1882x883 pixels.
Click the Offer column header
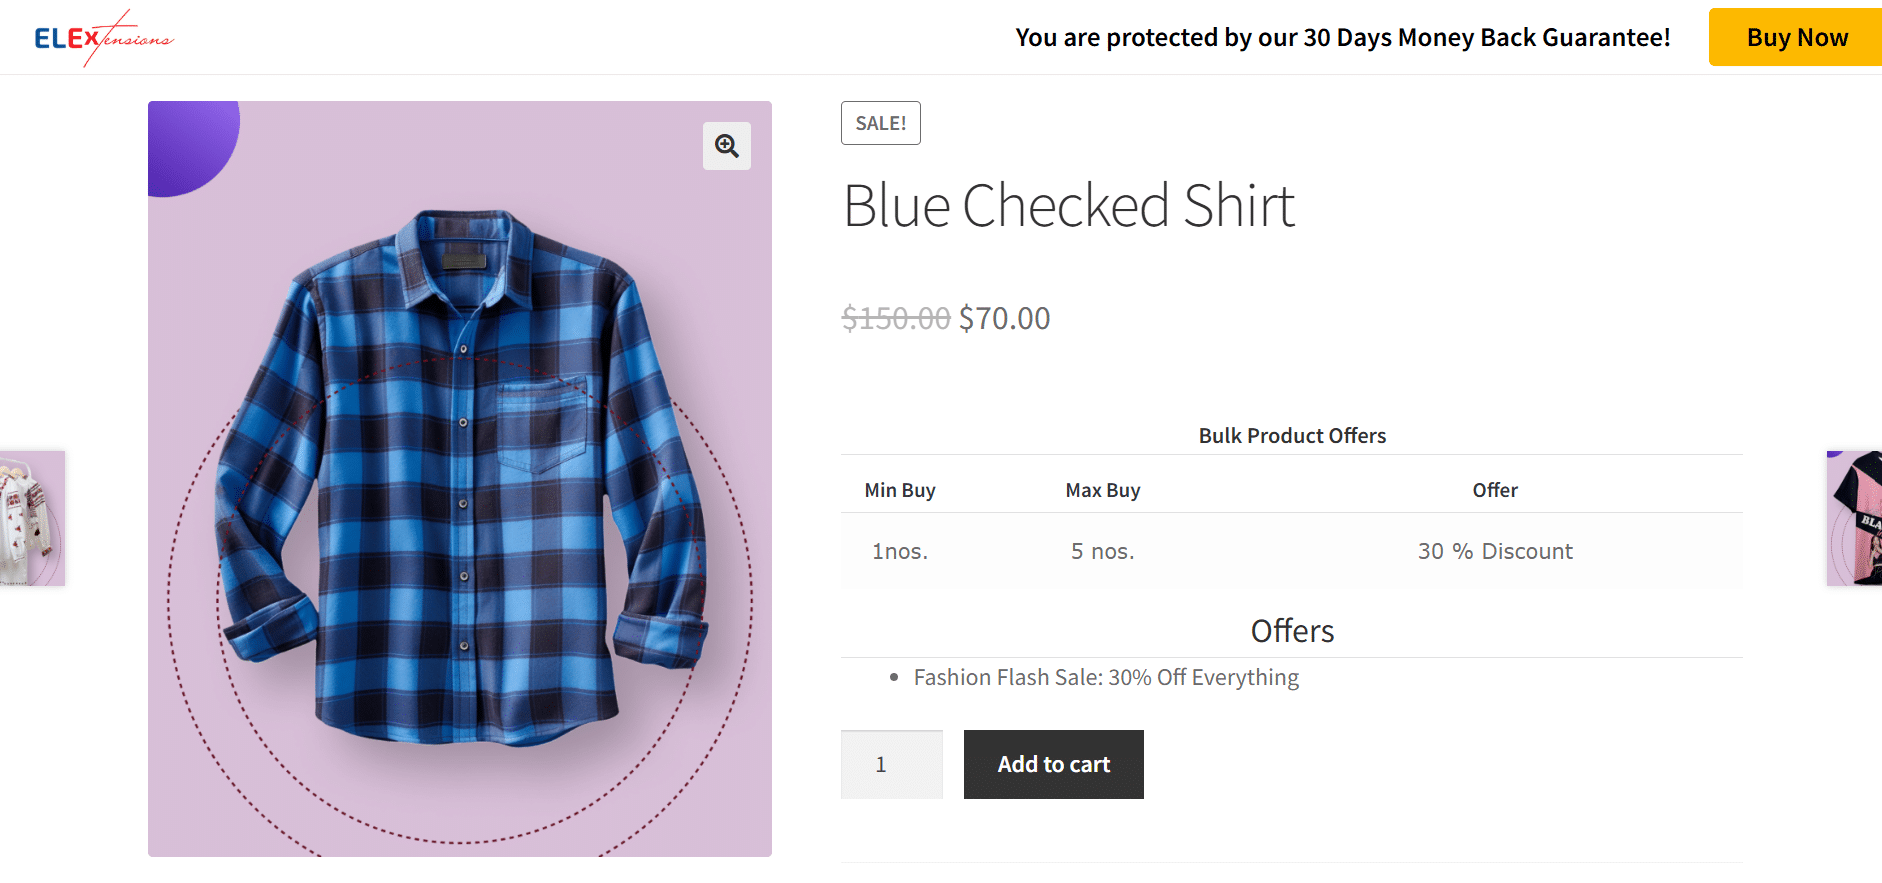click(1495, 490)
